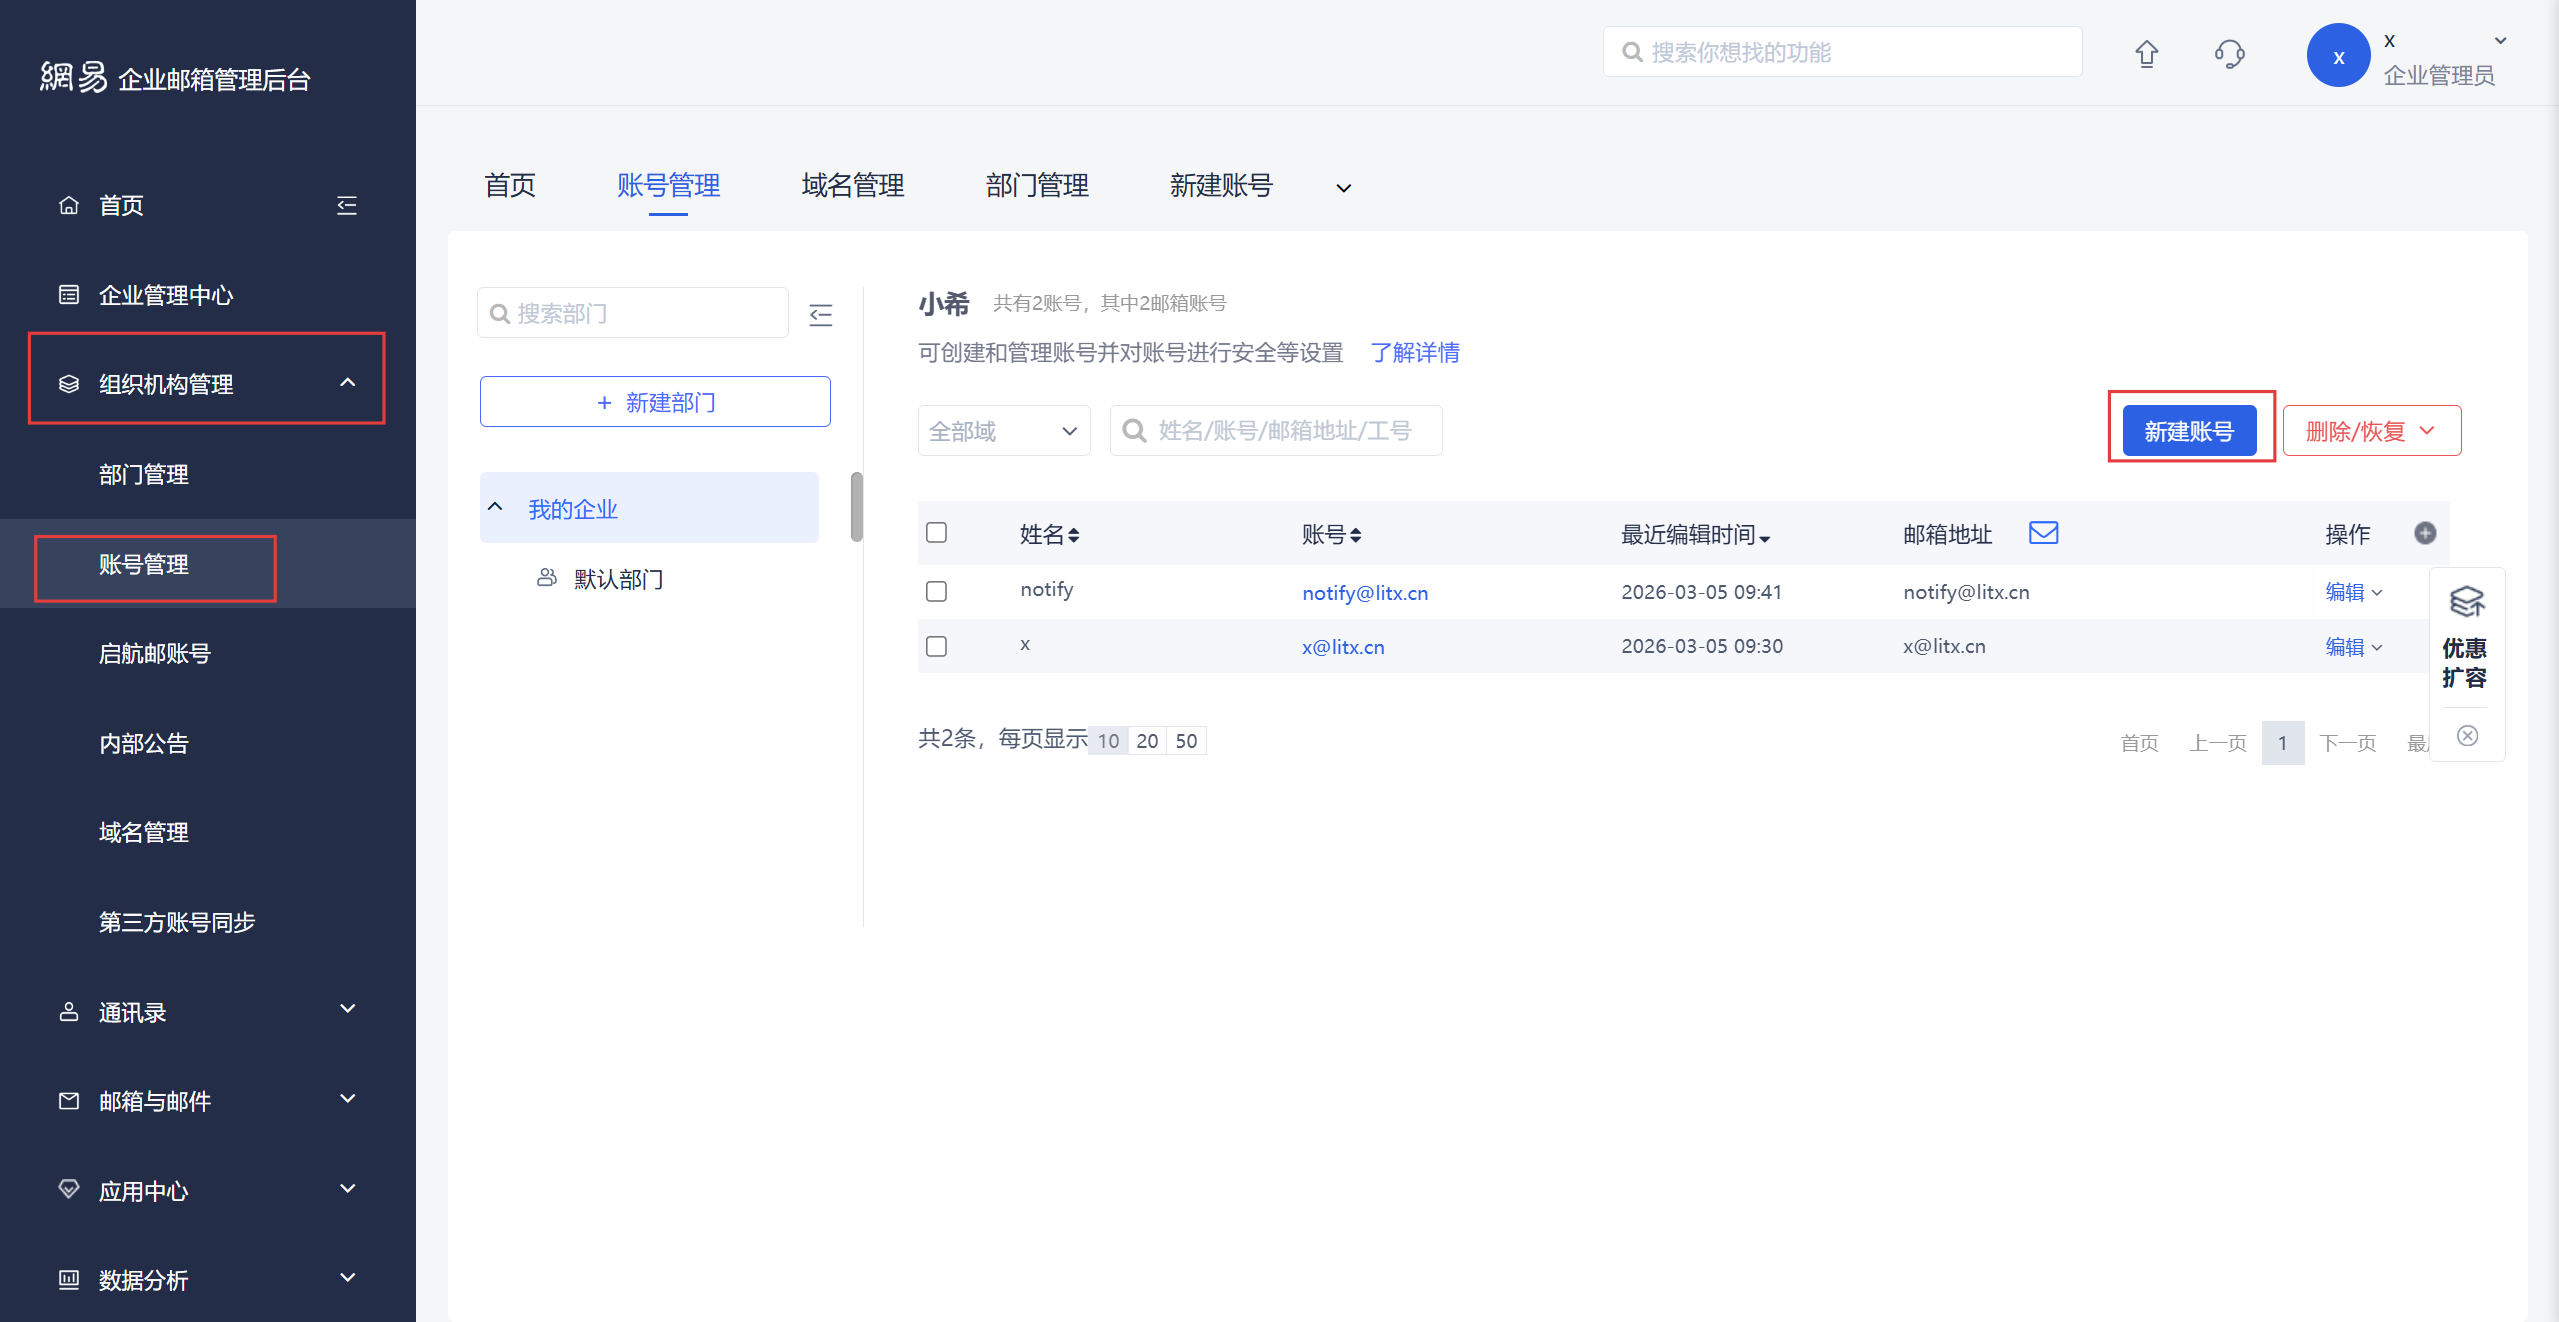Click the 优惠扩容 expansion icon on right edge
Viewport: 2559px width, 1322px height.
coord(2467,601)
